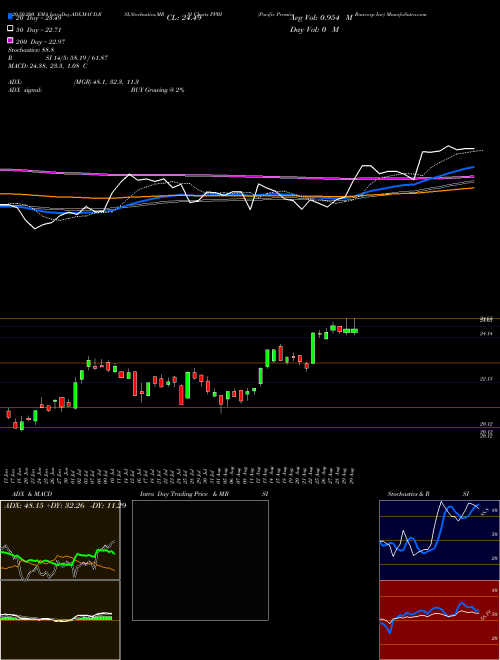Screen dimensions: 500x660
Task: Click the 'Avg Vol: 0.954 M' text
Action: click(321, 18)
